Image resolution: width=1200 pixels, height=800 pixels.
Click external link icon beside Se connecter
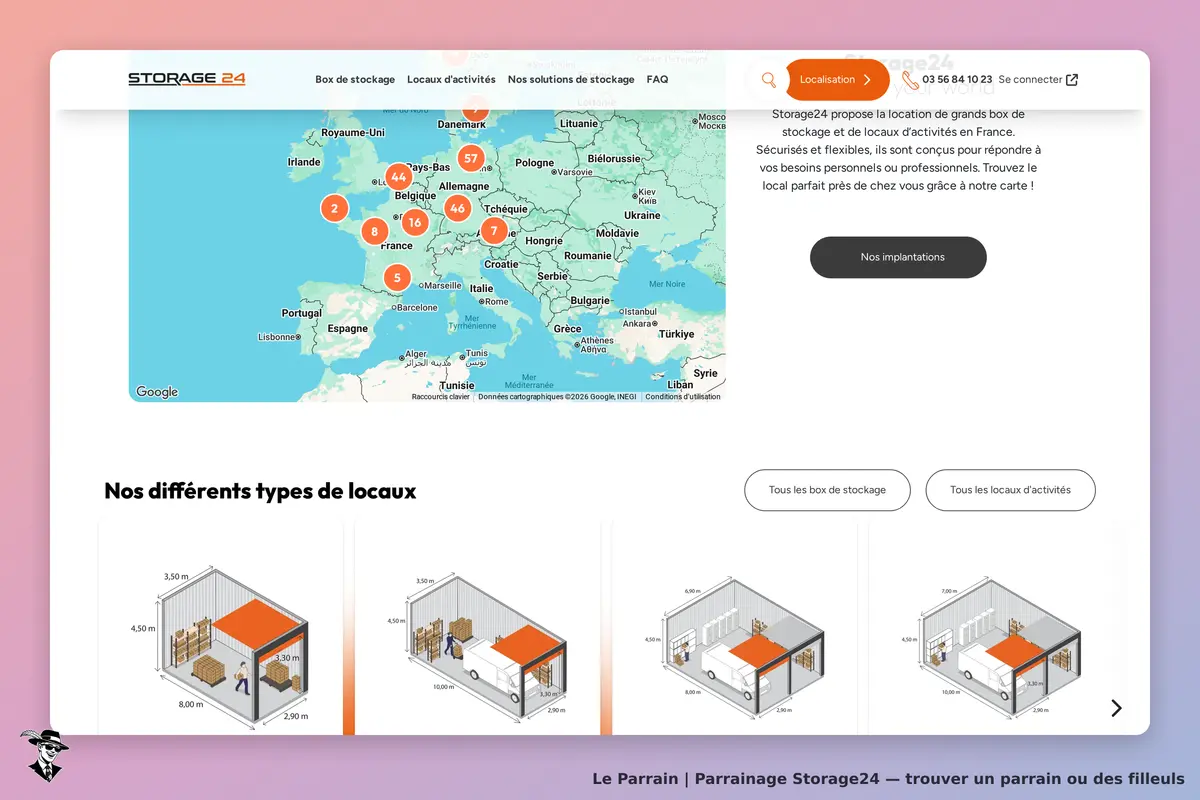pos(1072,80)
